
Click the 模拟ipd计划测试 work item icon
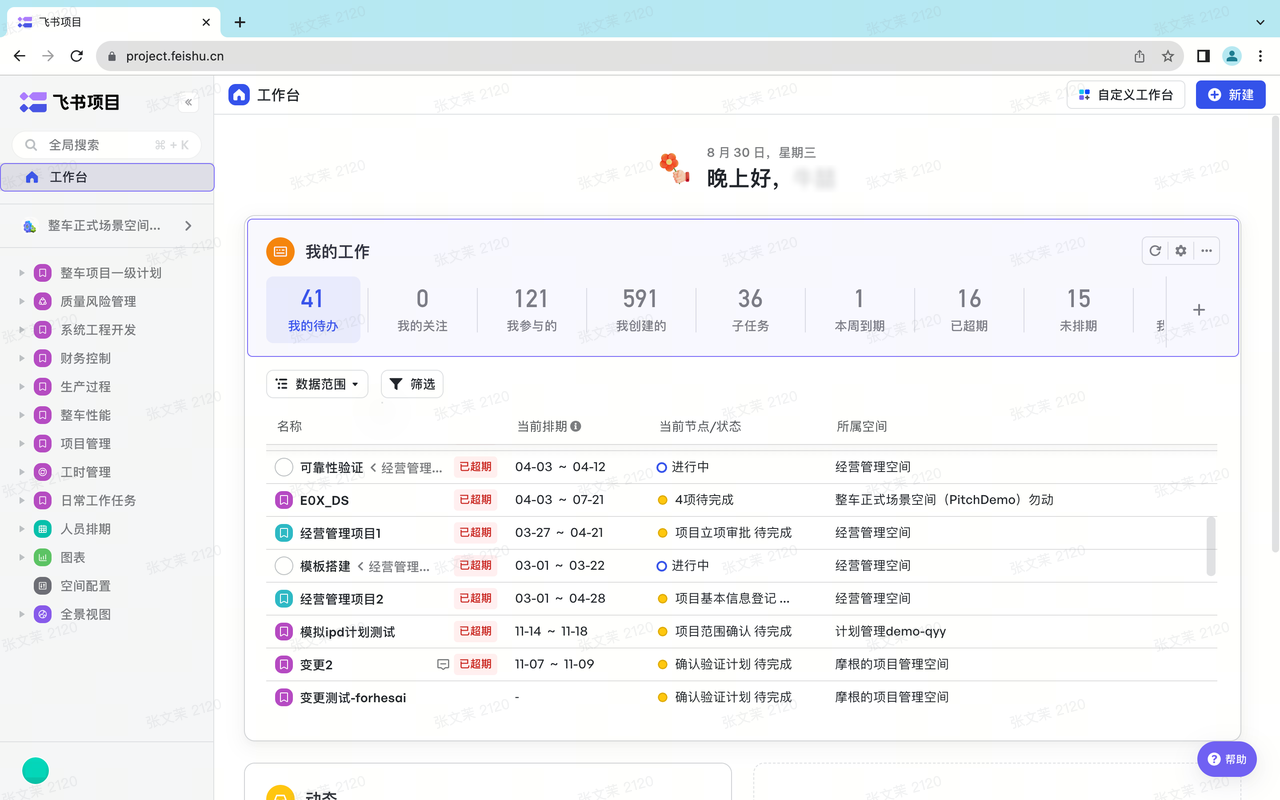284,632
